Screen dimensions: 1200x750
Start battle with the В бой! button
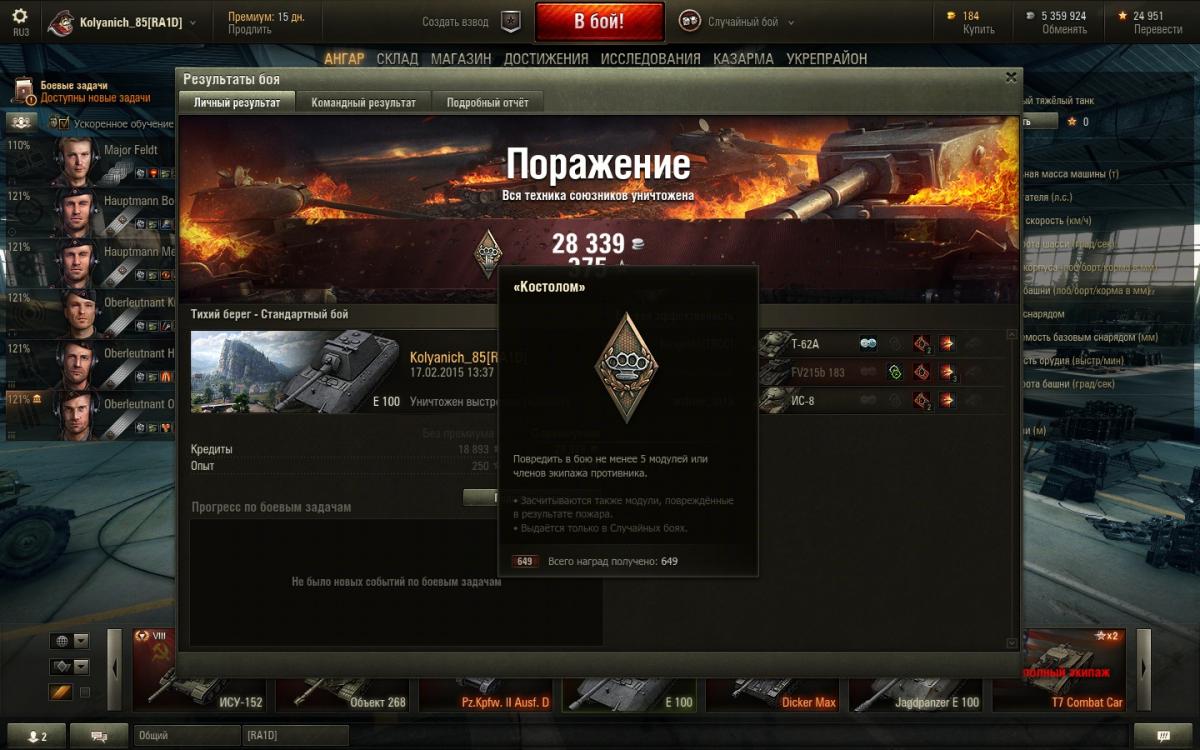(599, 22)
